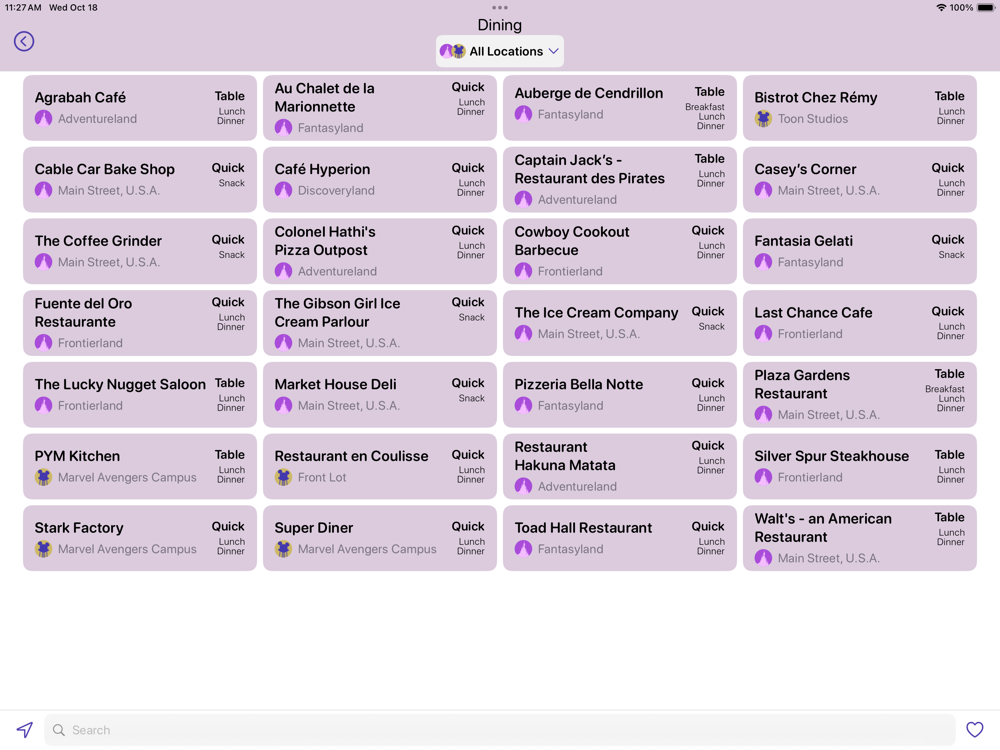Select Fantasia Gelati
This screenshot has width=1000, height=750.
860,251
